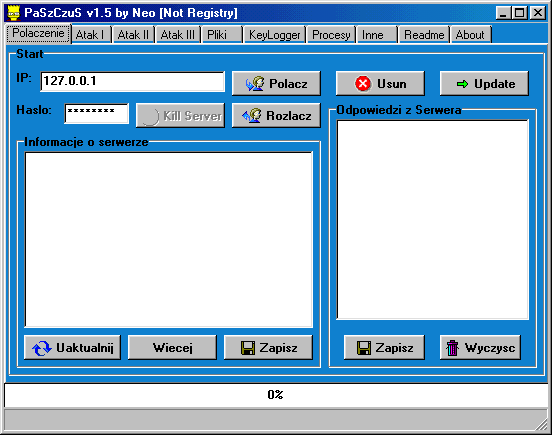This screenshot has height=435, width=552.
Task: Click the IP address input field
Action: click(132, 81)
